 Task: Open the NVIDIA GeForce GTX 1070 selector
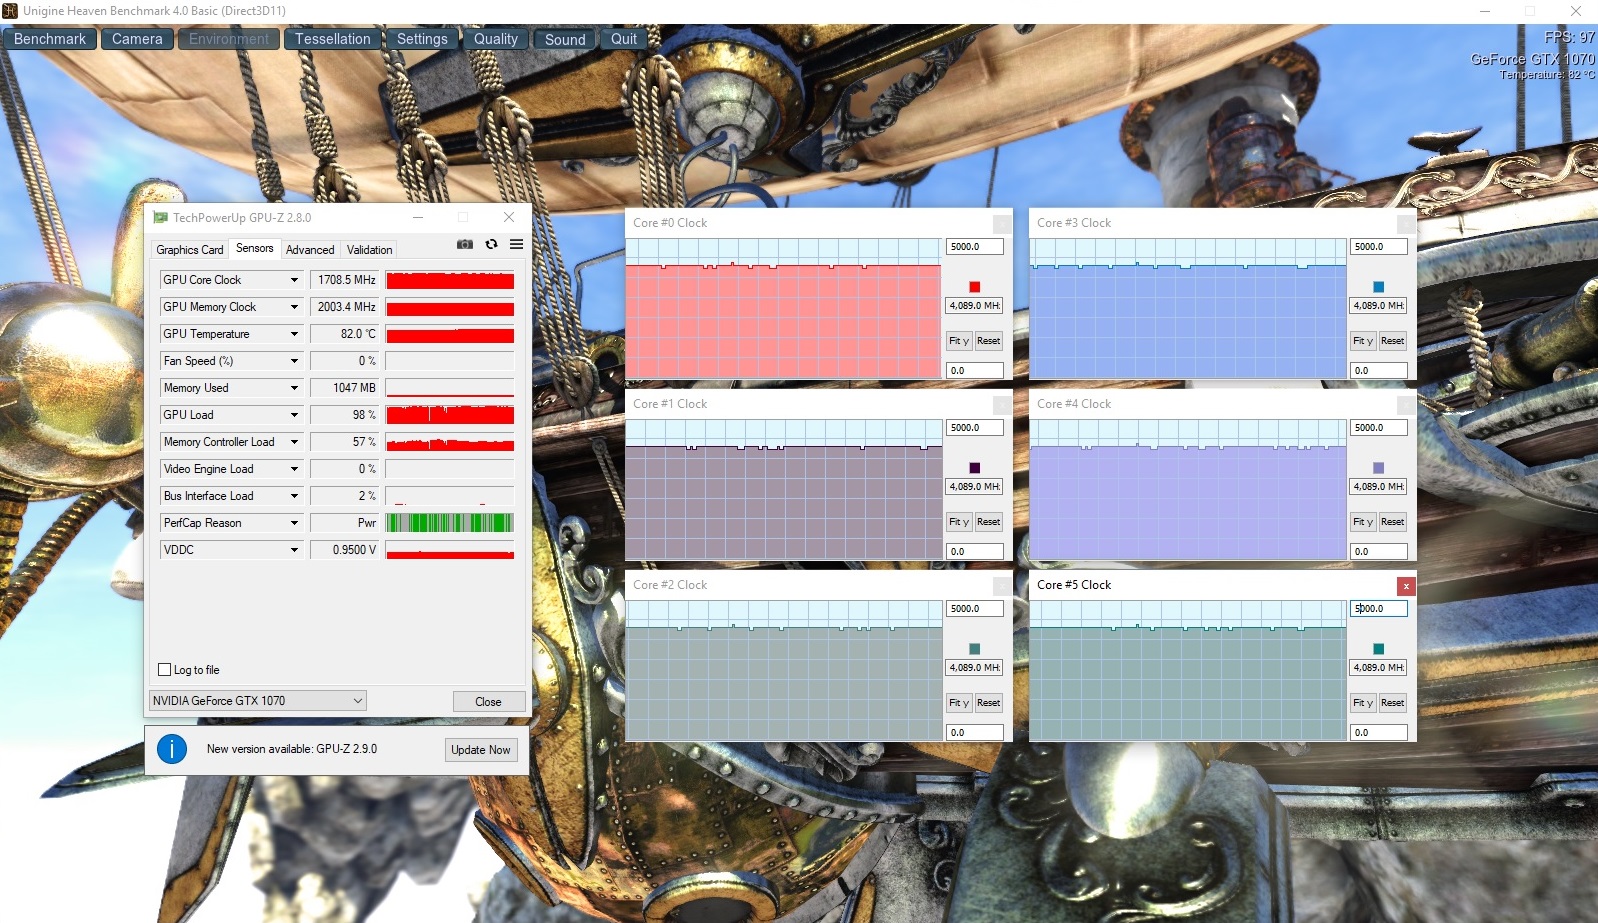click(x=258, y=701)
